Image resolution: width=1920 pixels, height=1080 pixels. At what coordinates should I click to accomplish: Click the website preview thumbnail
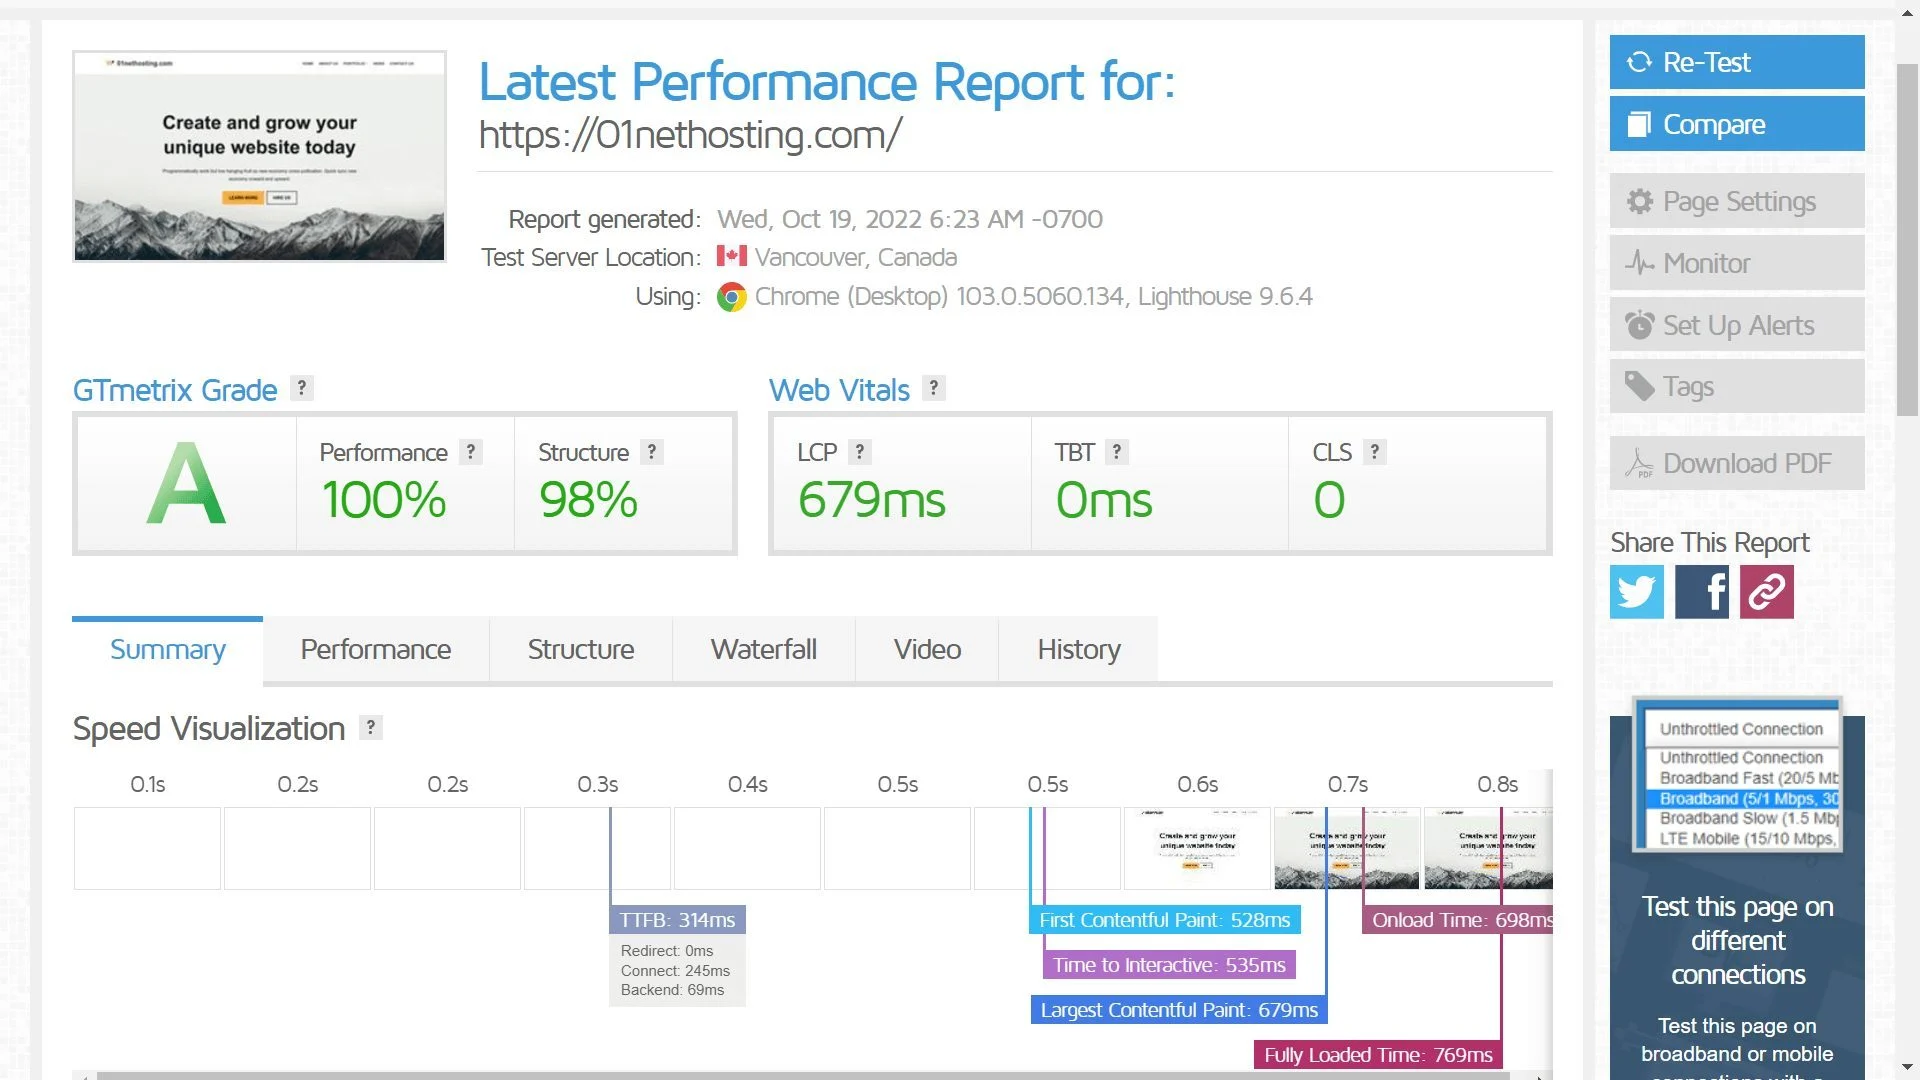(258, 156)
